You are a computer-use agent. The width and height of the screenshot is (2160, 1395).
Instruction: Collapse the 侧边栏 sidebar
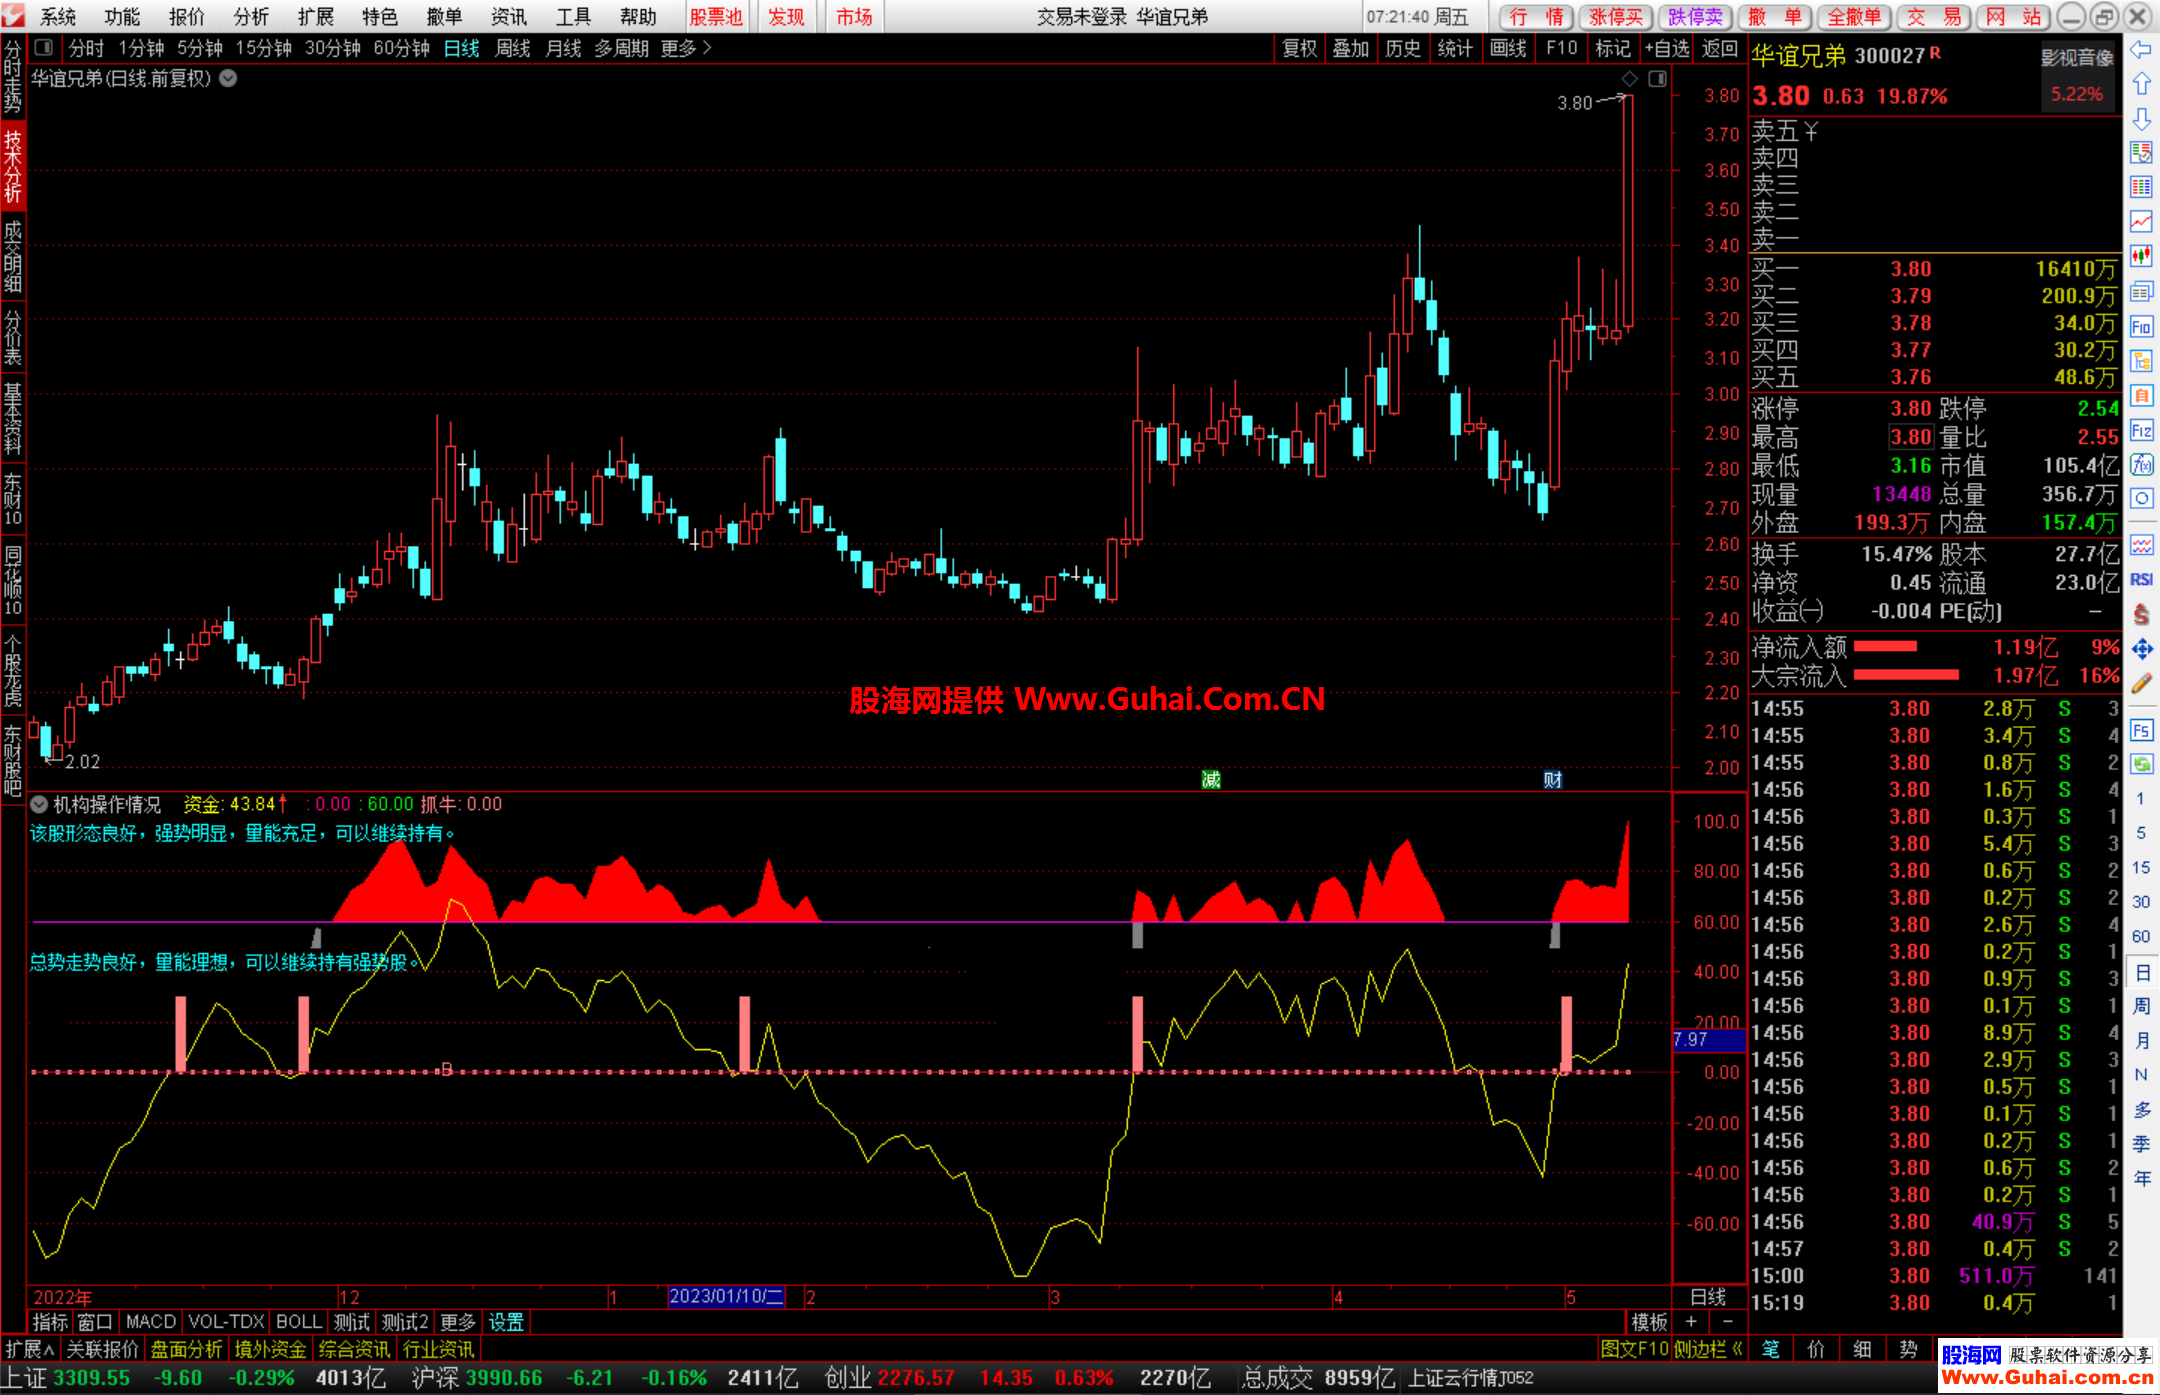1708,1349
